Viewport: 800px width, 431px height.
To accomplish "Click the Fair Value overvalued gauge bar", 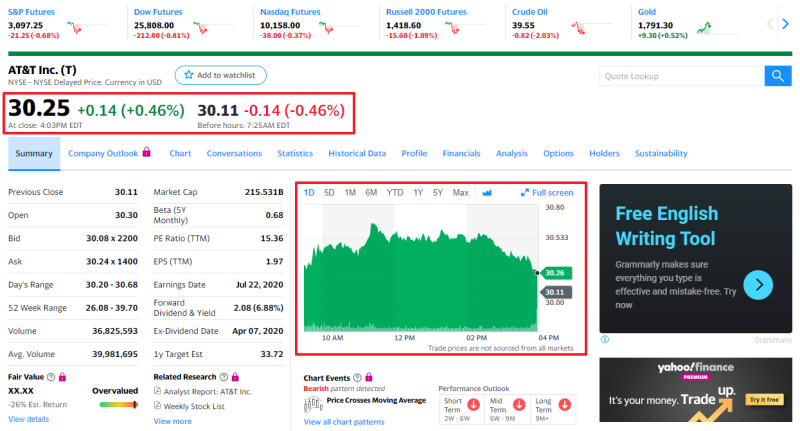I will [119, 404].
